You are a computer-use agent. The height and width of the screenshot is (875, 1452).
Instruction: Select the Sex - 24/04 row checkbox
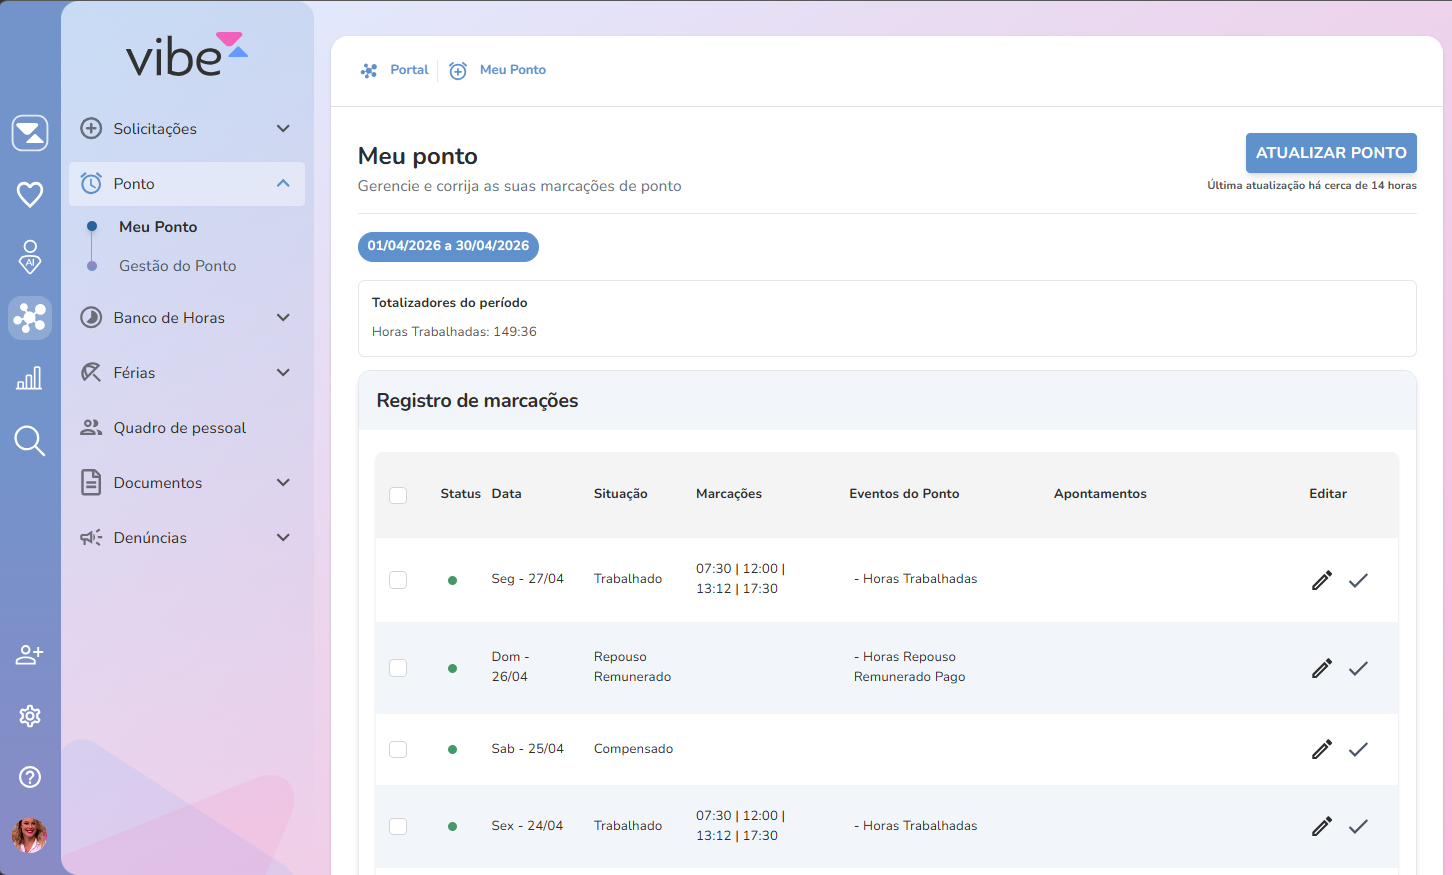point(398,826)
